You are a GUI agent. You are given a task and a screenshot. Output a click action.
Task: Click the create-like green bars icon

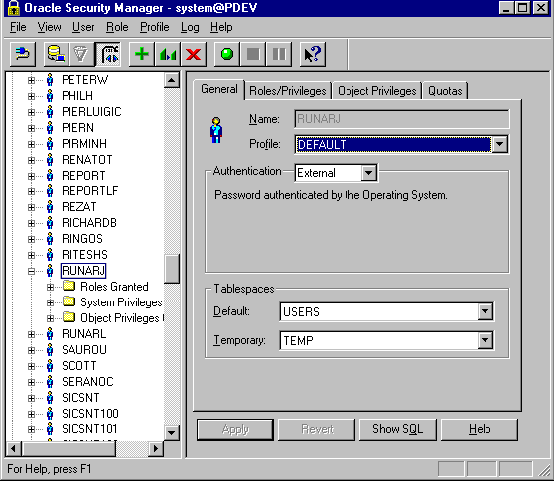168,54
